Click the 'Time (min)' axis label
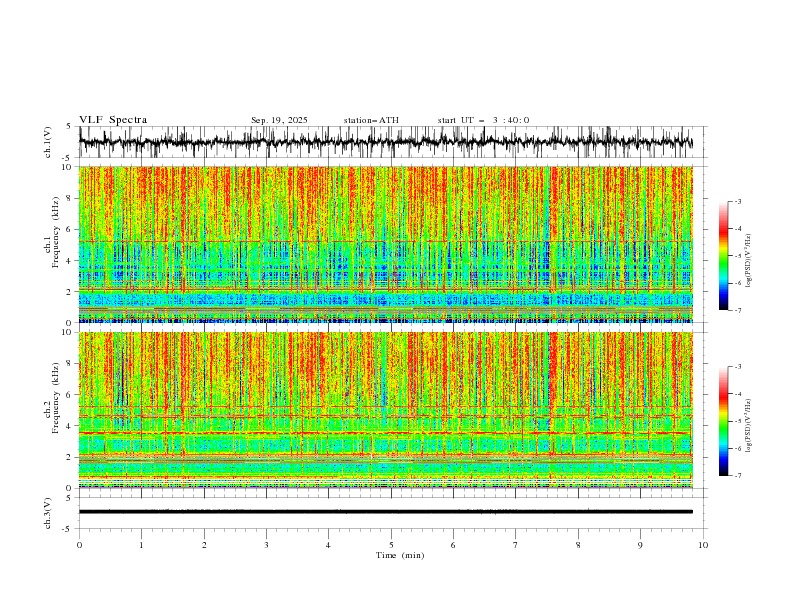The image size is (792, 612). pos(400,555)
